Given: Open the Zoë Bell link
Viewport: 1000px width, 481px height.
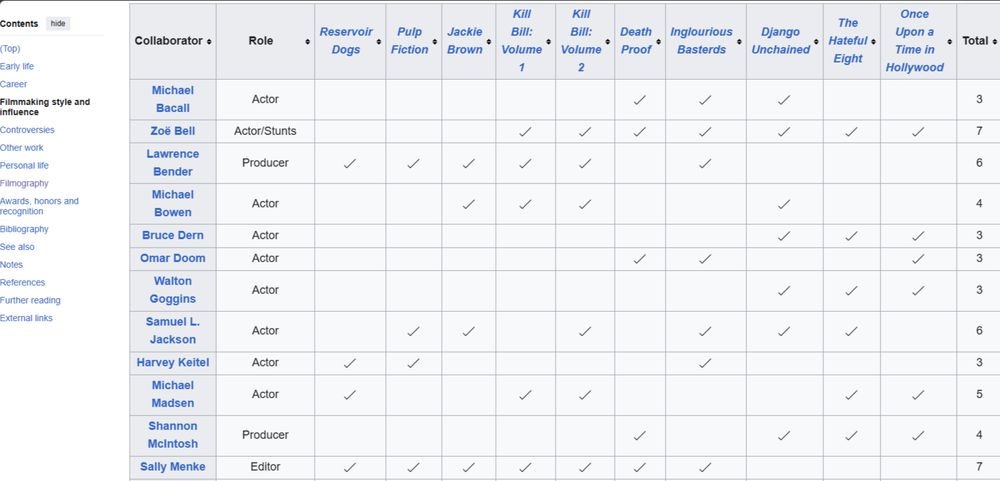Looking at the screenshot, I should 172,131.
